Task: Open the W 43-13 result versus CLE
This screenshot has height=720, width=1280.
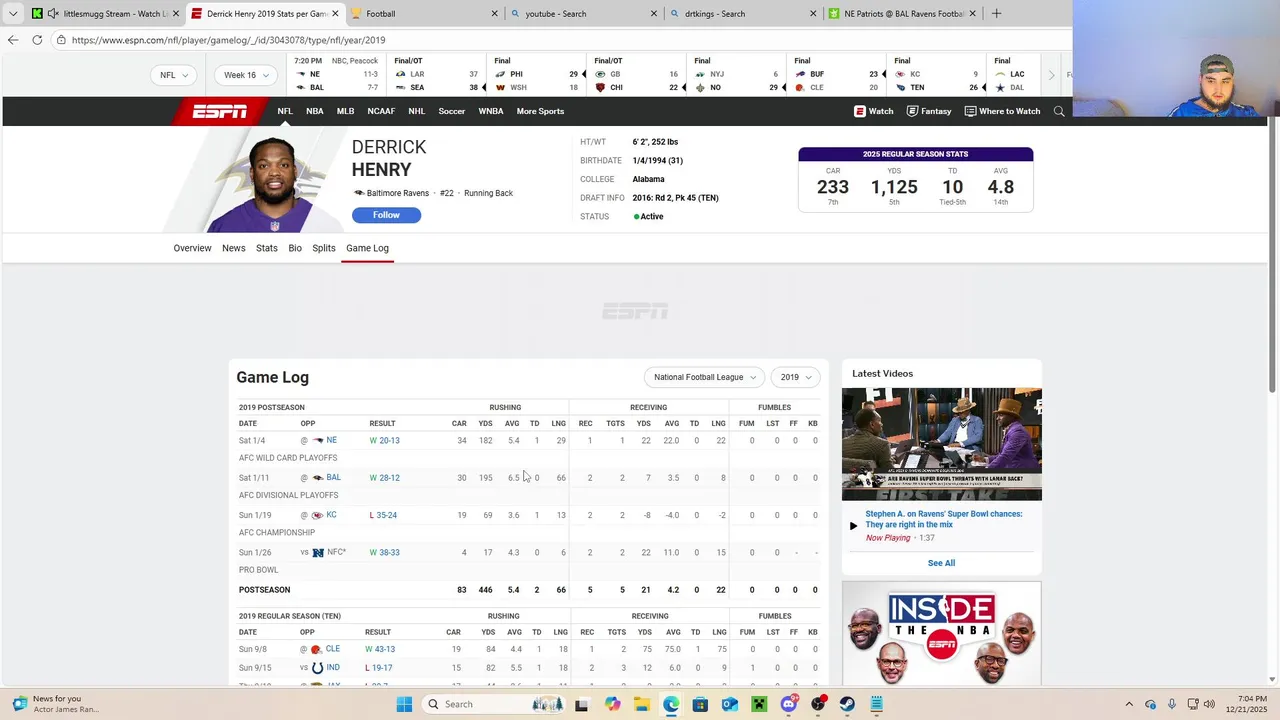Action: [x=380, y=649]
